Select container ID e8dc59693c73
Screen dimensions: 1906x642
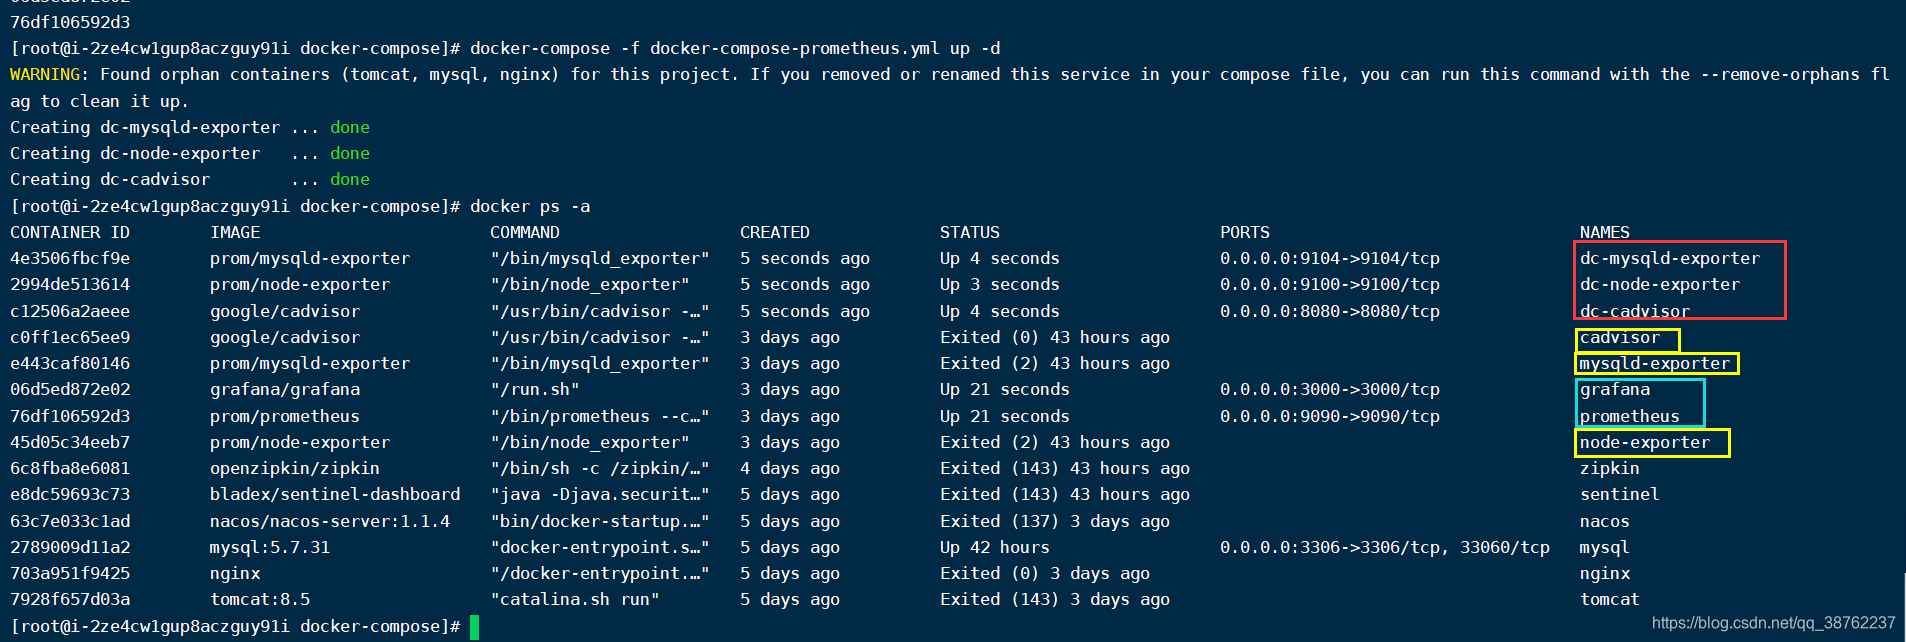[x=70, y=494]
